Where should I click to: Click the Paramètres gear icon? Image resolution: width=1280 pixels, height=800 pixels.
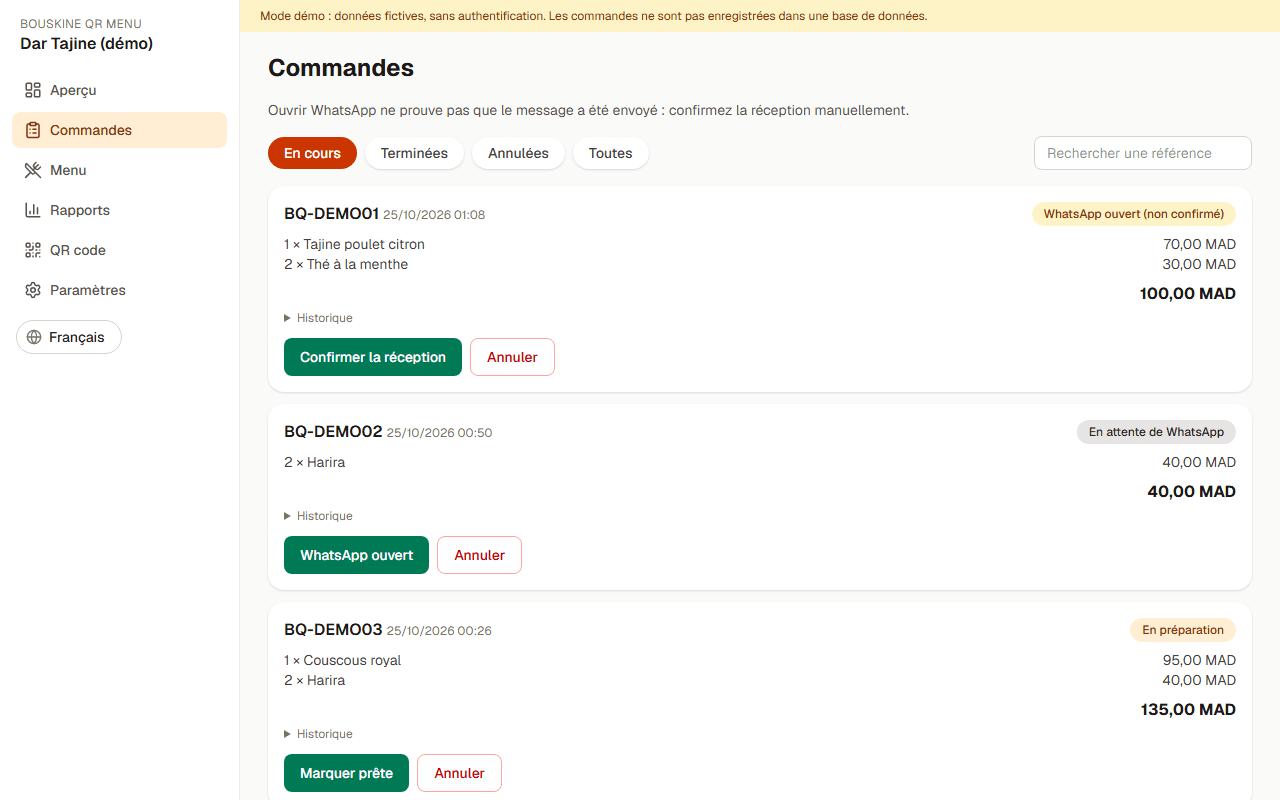[x=33, y=290]
